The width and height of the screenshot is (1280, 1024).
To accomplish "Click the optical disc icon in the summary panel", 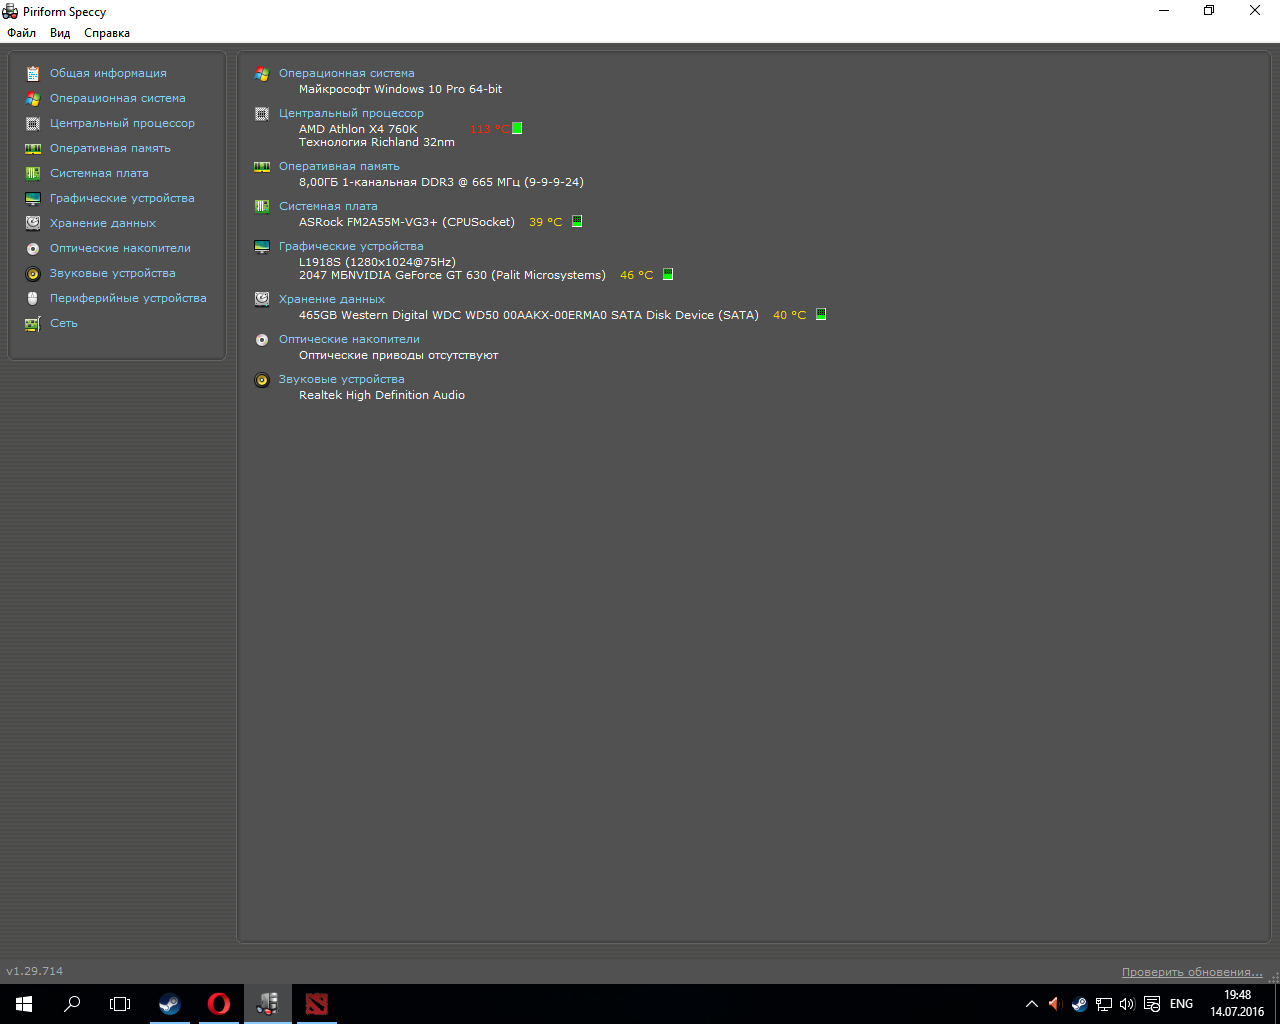I will [262, 339].
